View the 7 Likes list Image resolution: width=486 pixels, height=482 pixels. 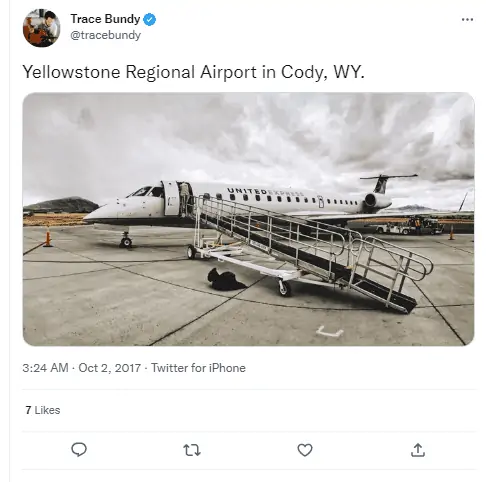click(43, 410)
